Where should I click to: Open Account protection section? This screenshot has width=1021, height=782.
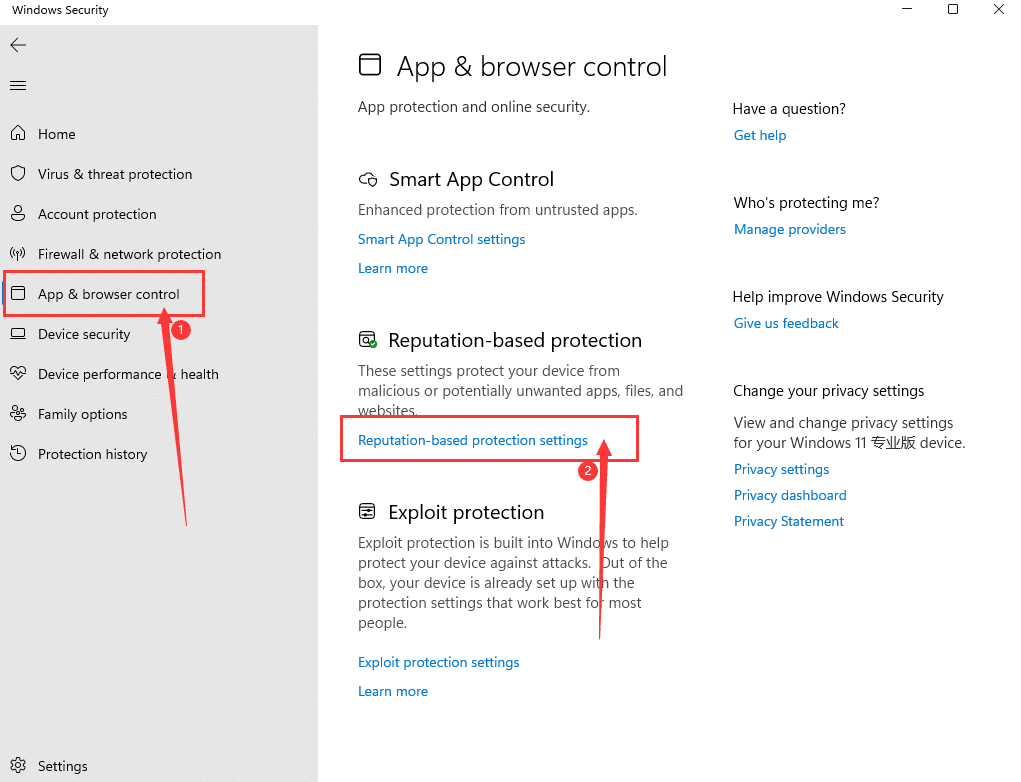(x=97, y=214)
